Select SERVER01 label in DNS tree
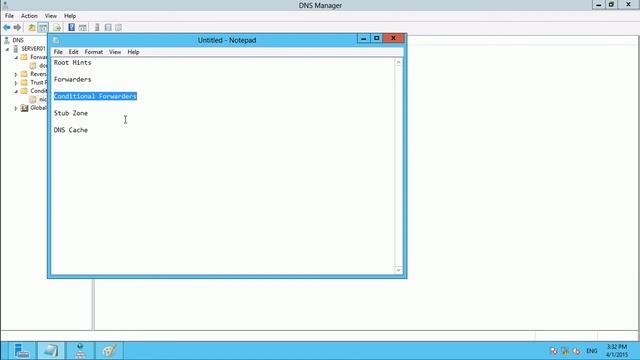640x360 pixels. [33, 49]
